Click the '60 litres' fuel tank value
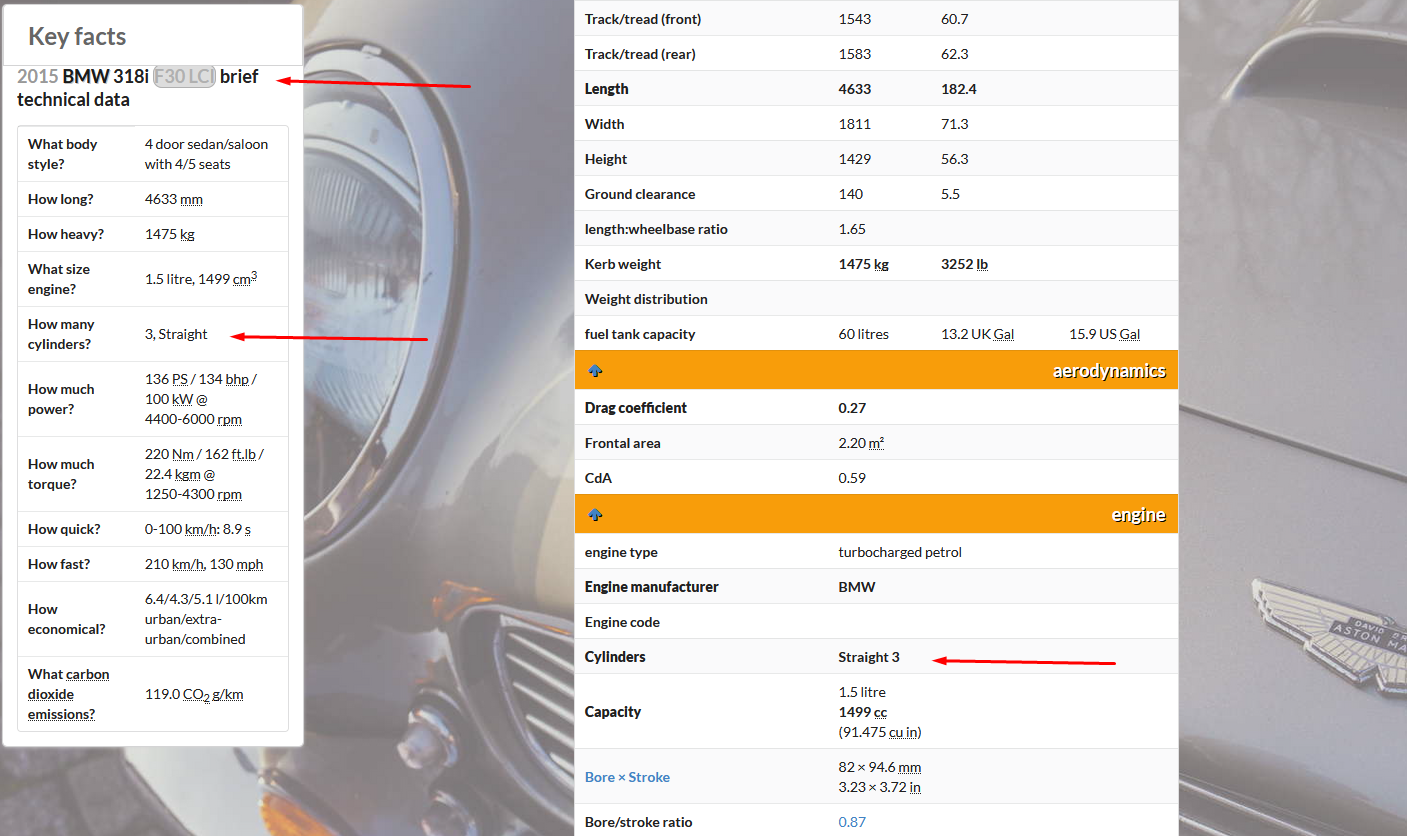 point(863,334)
